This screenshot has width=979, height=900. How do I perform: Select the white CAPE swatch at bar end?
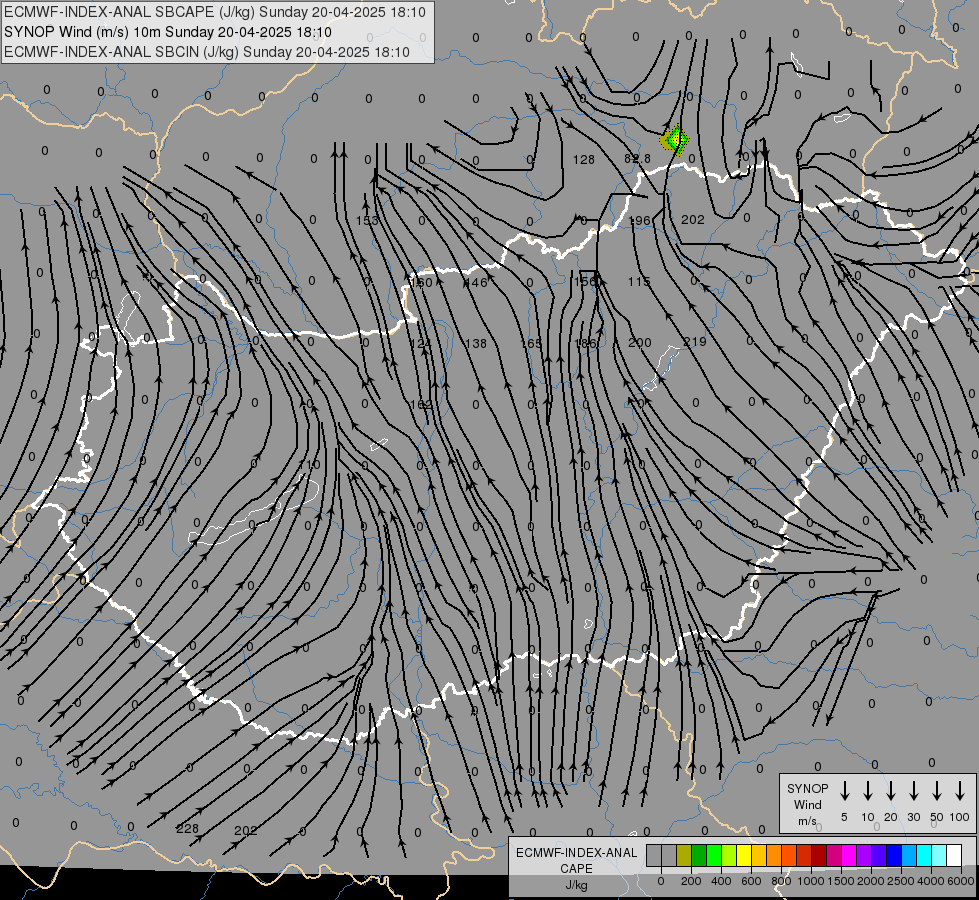[x=953, y=856]
